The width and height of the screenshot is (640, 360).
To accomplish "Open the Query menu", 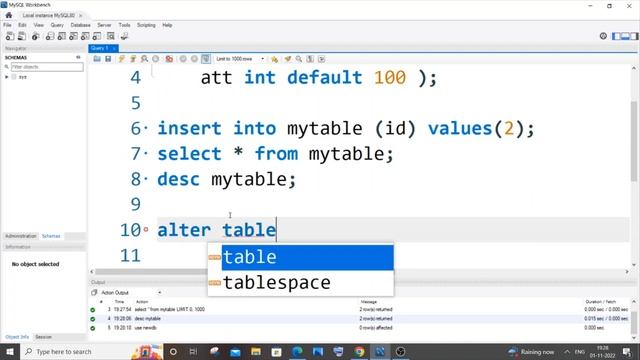I will (x=57, y=25).
